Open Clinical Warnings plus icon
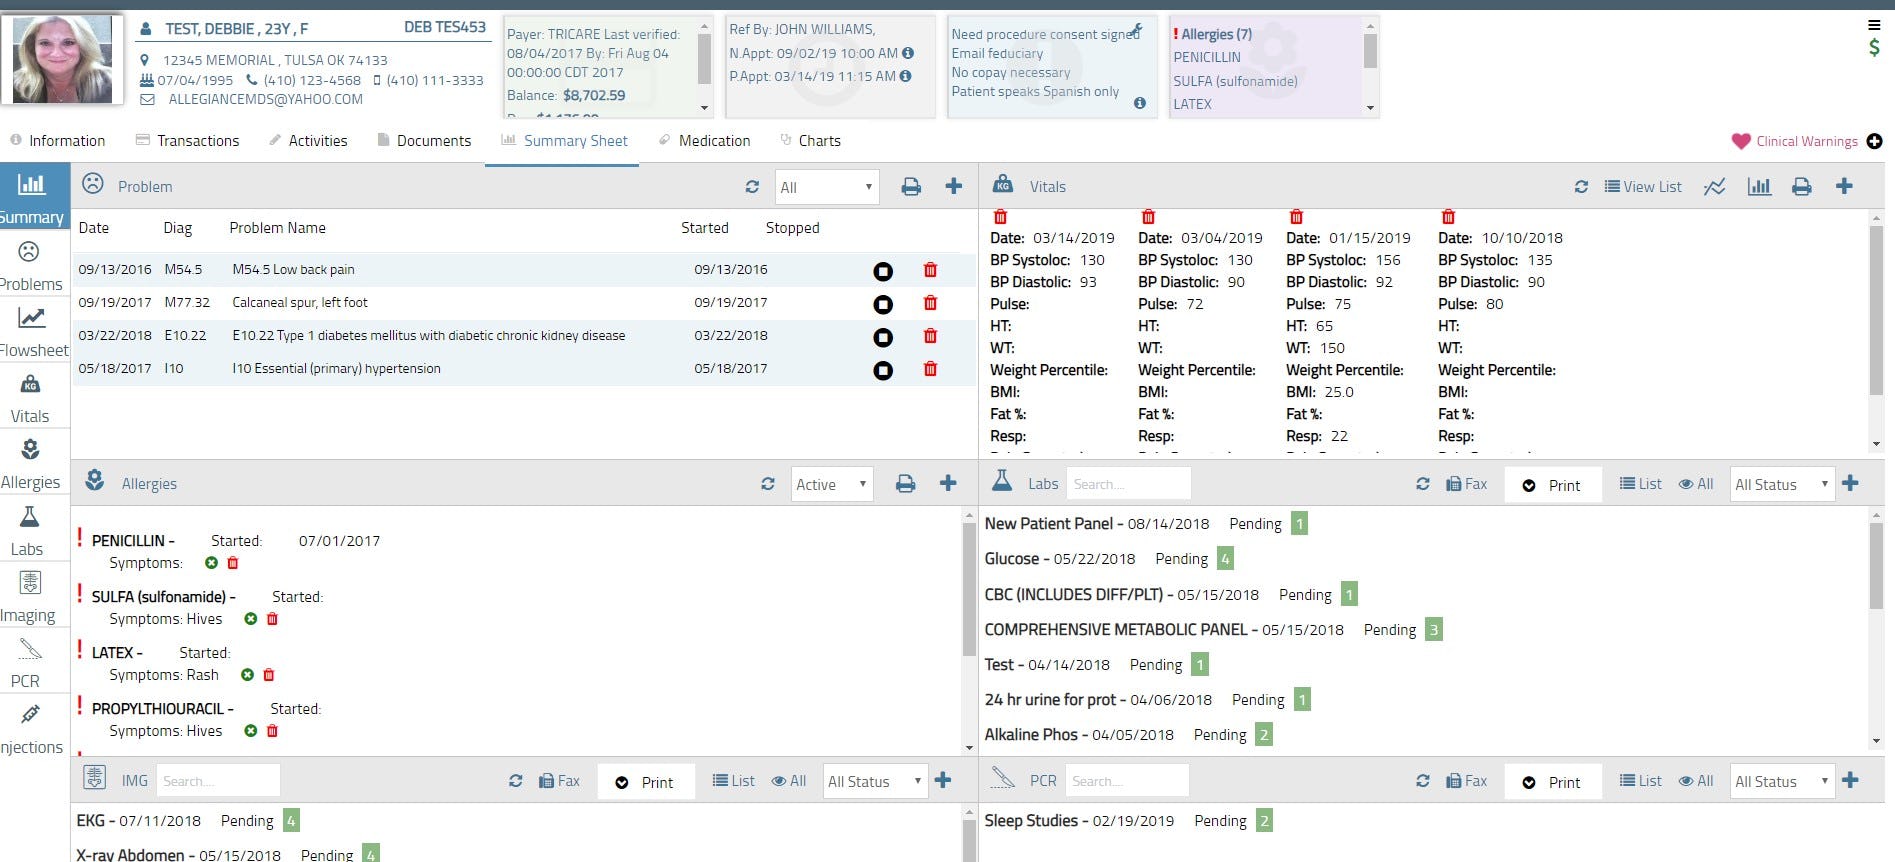The image size is (1895, 862). pos(1874,141)
